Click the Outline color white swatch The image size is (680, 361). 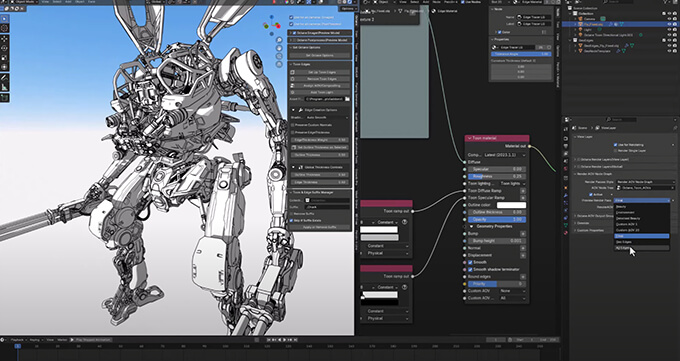pyautogui.click(x=511, y=205)
